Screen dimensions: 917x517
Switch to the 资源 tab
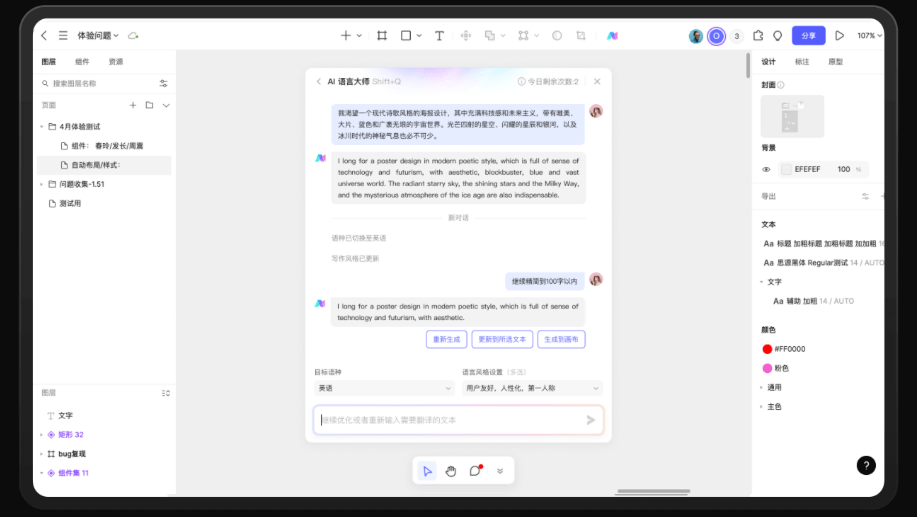pos(116,62)
